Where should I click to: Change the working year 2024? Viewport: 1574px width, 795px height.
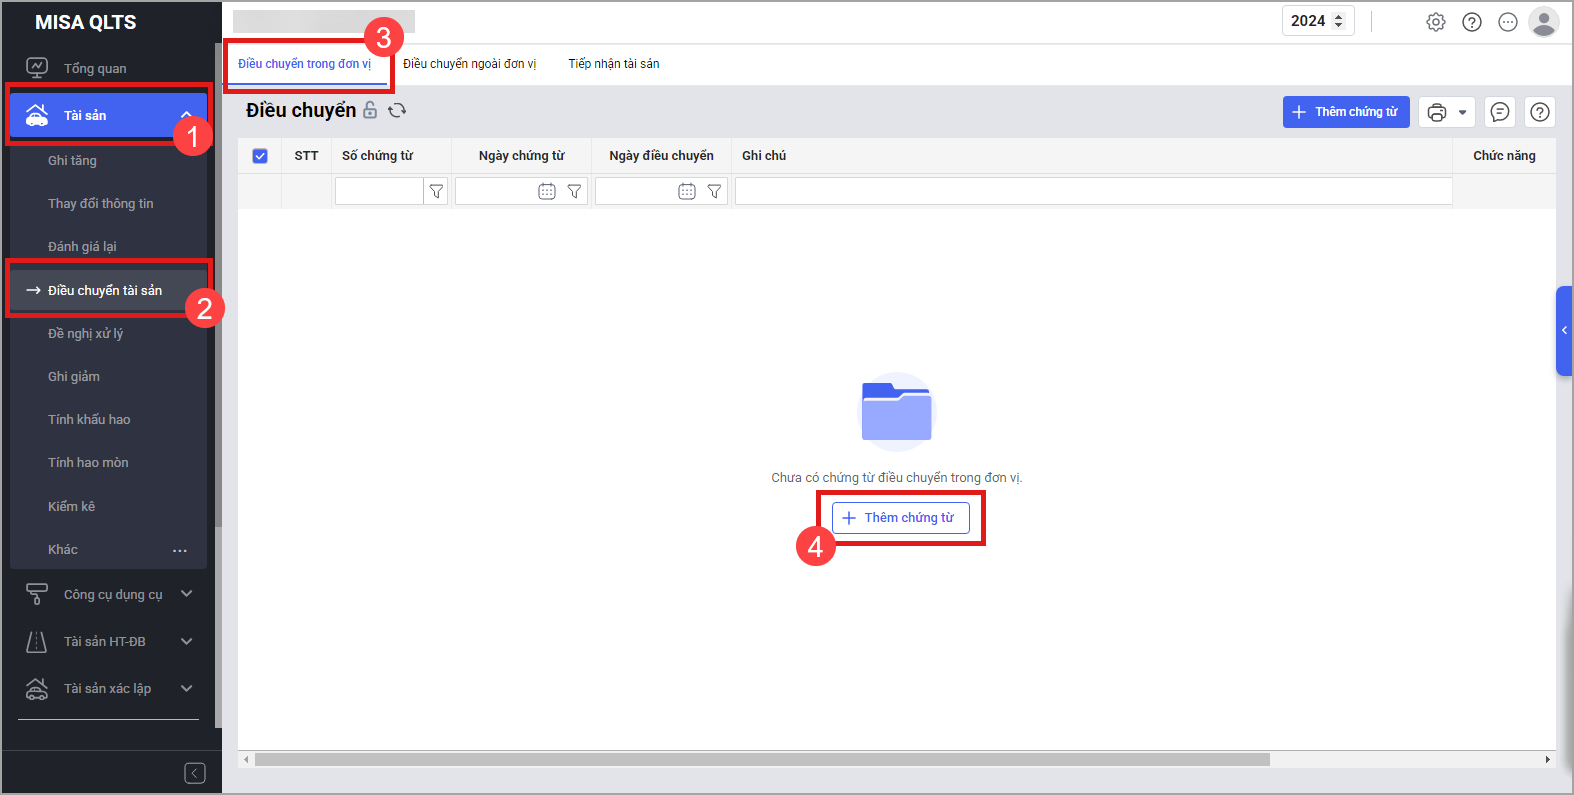click(x=1318, y=21)
